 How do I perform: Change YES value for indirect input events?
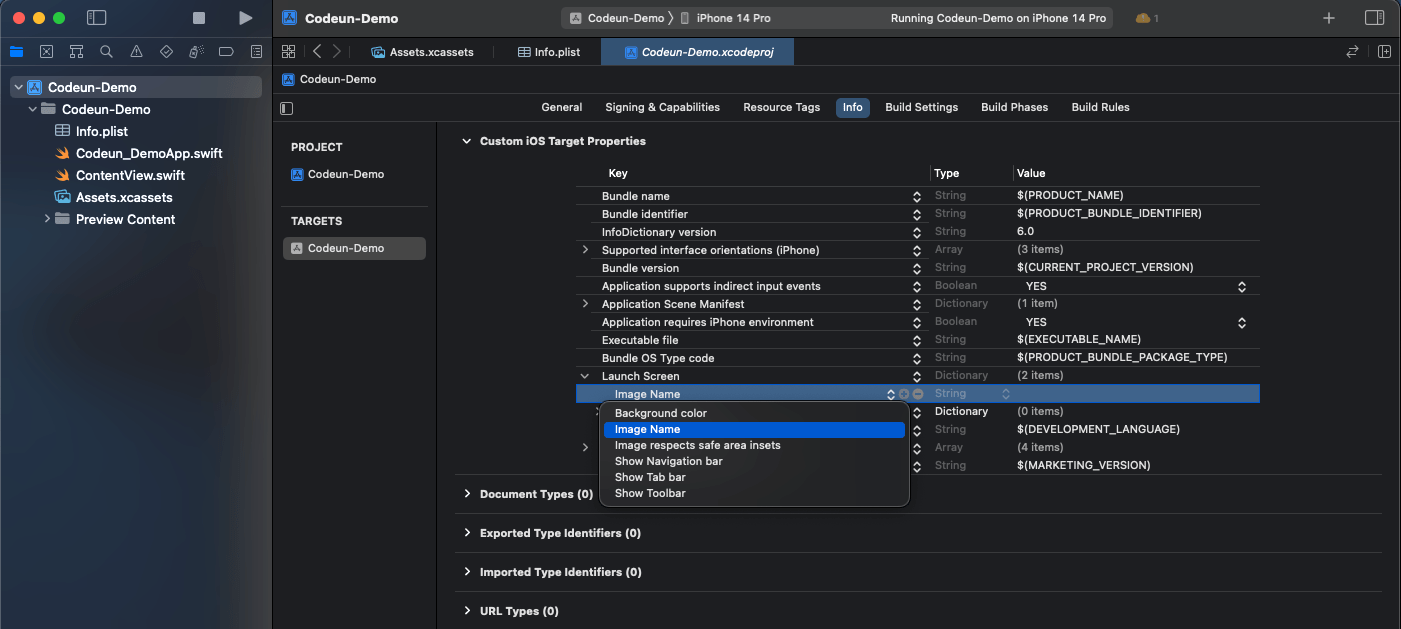pos(1242,286)
